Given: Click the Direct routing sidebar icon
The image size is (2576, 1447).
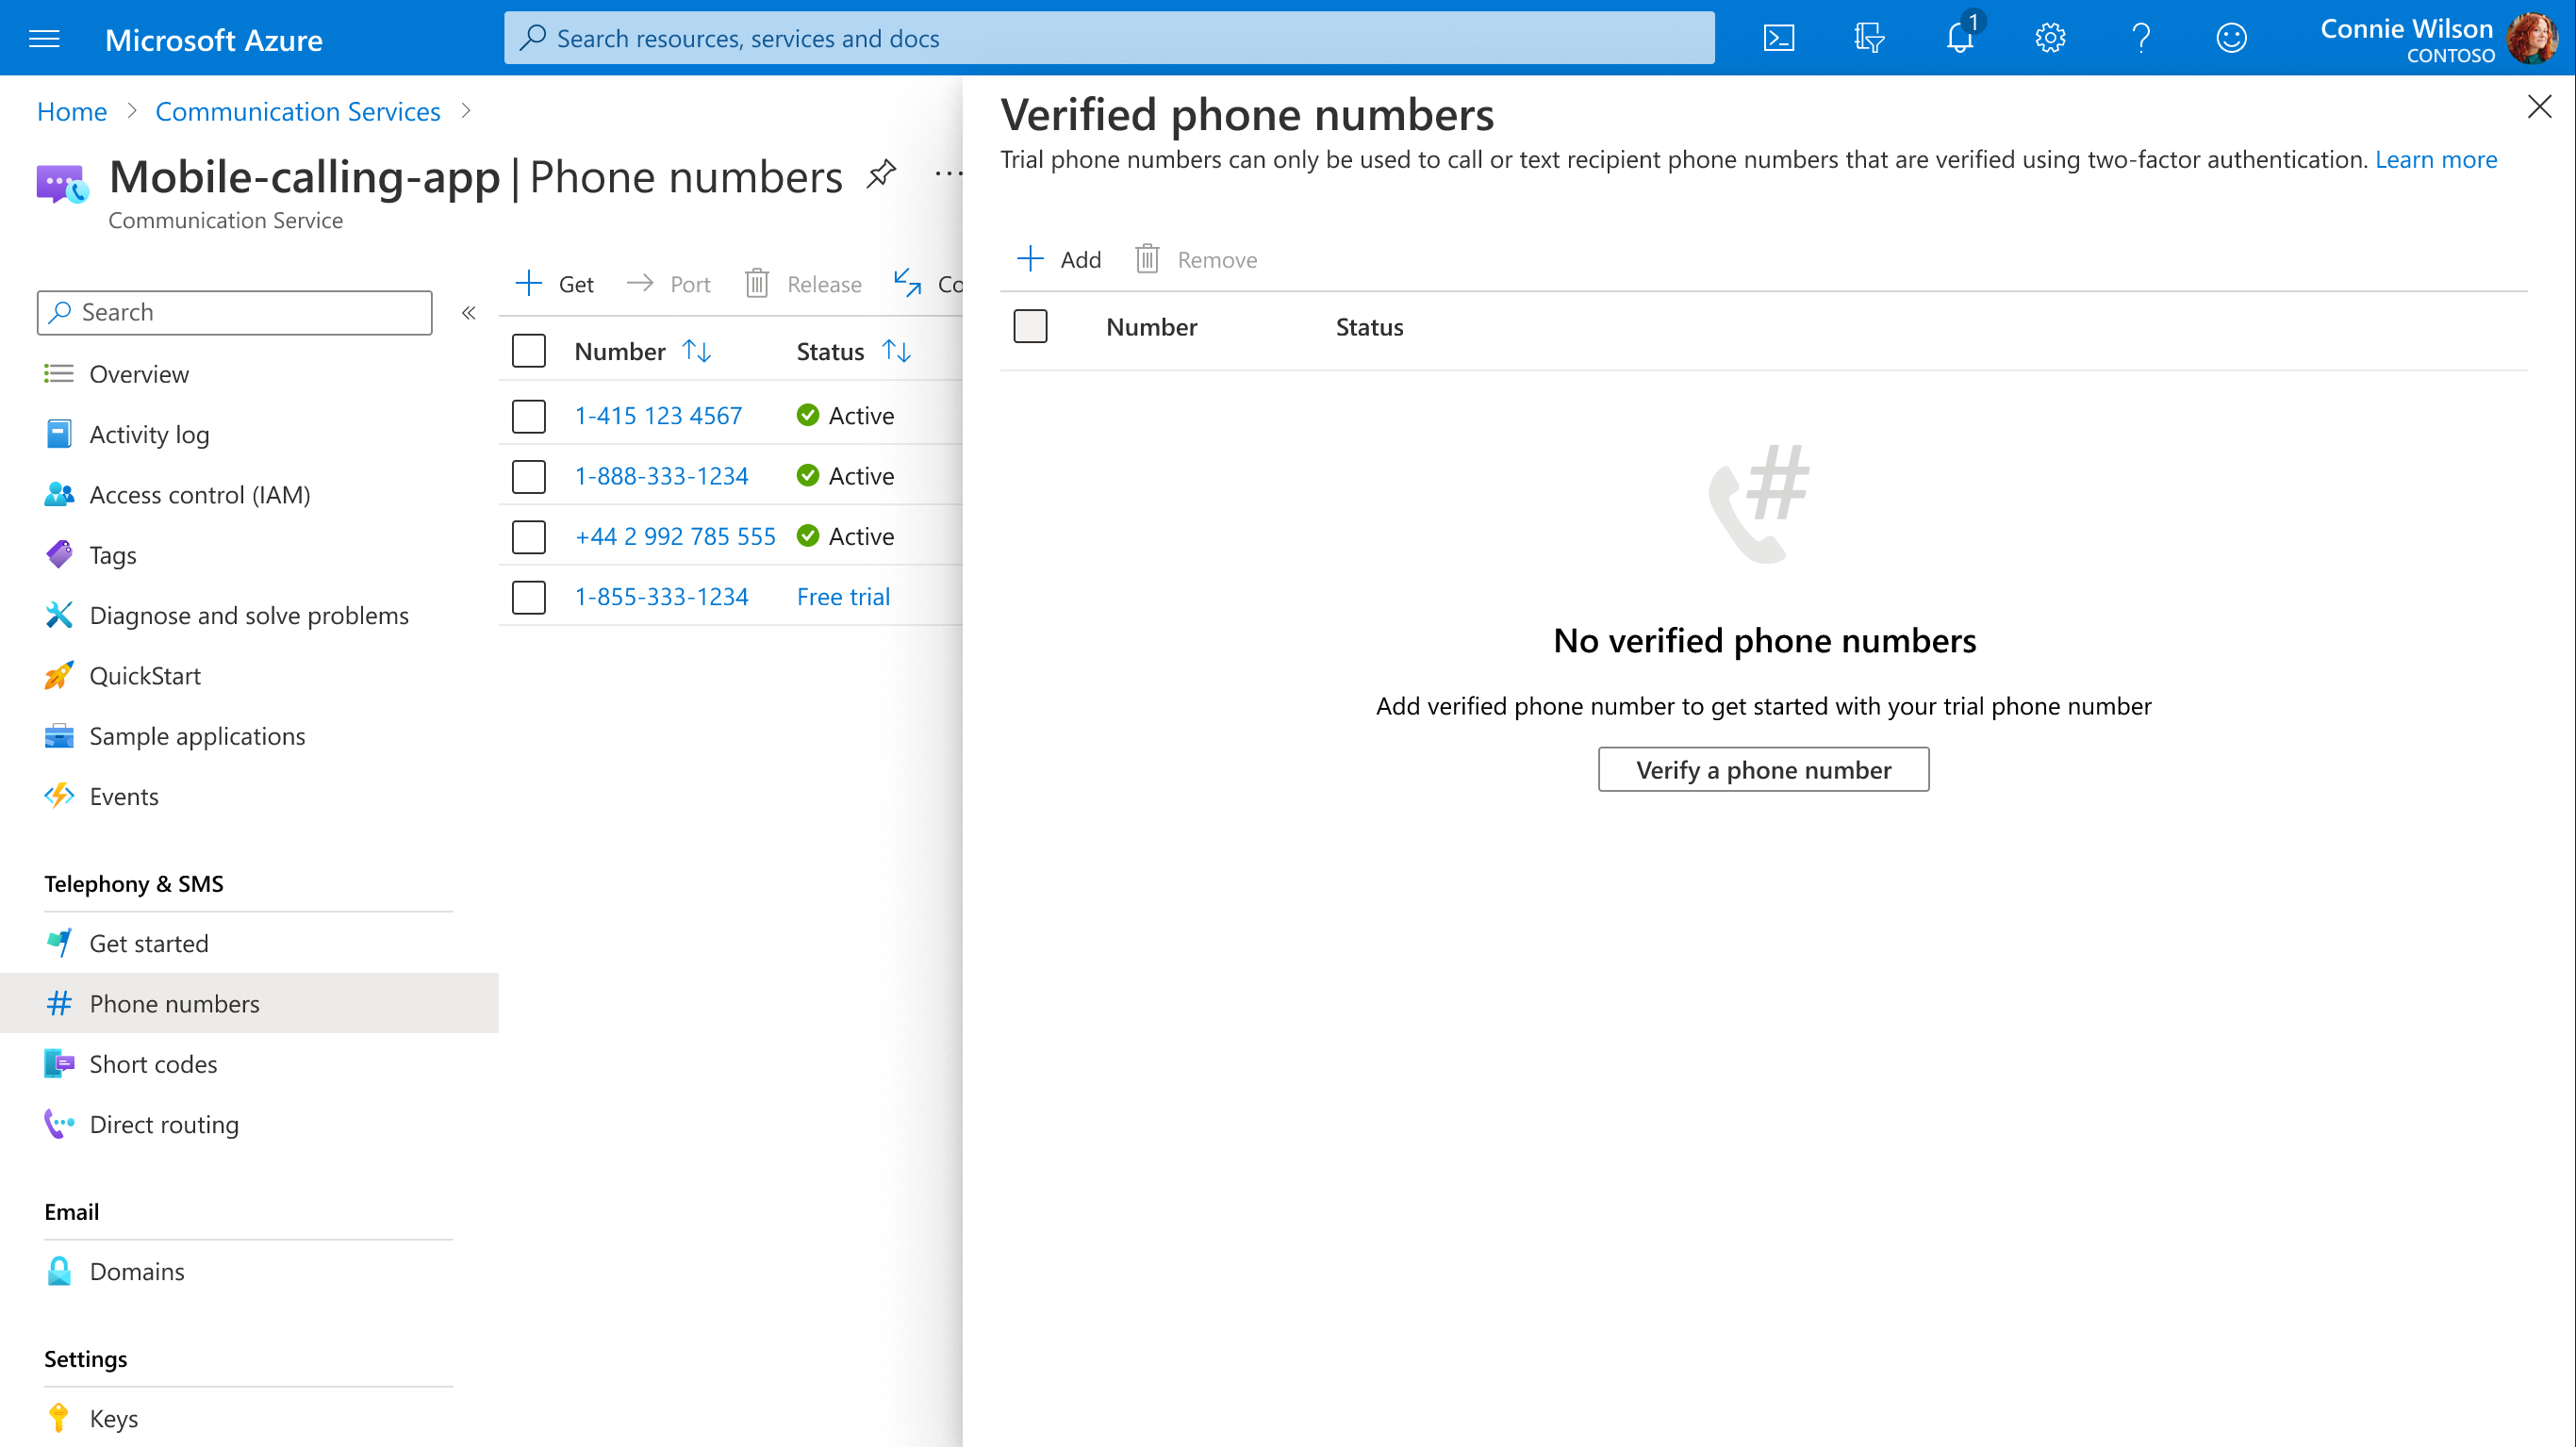Looking at the screenshot, I should coord(60,1124).
